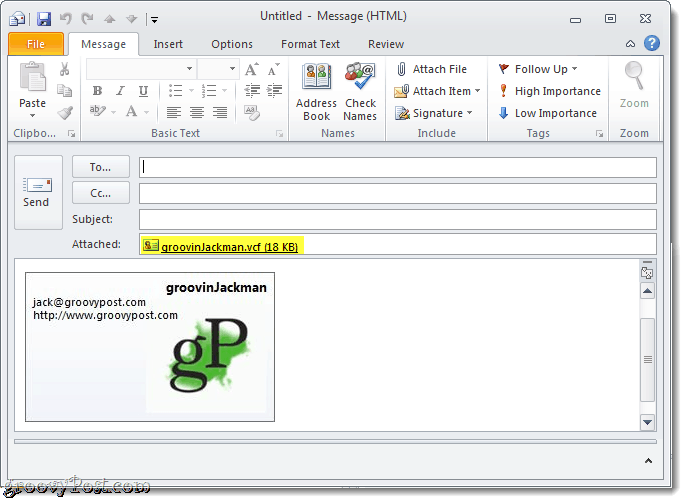This screenshot has width=687, height=503.
Task: Expand the numbering style dropdown arrow
Action: point(224,91)
